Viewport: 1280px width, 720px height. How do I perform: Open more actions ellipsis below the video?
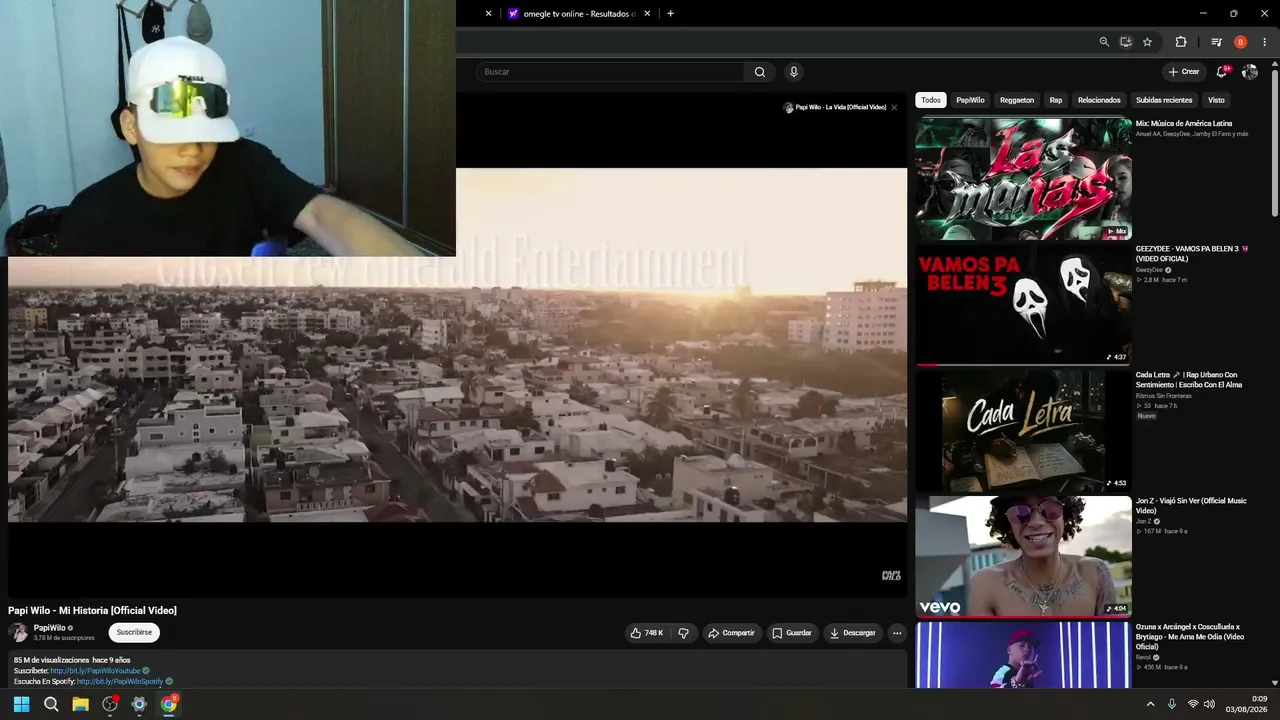pyautogui.click(x=897, y=633)
